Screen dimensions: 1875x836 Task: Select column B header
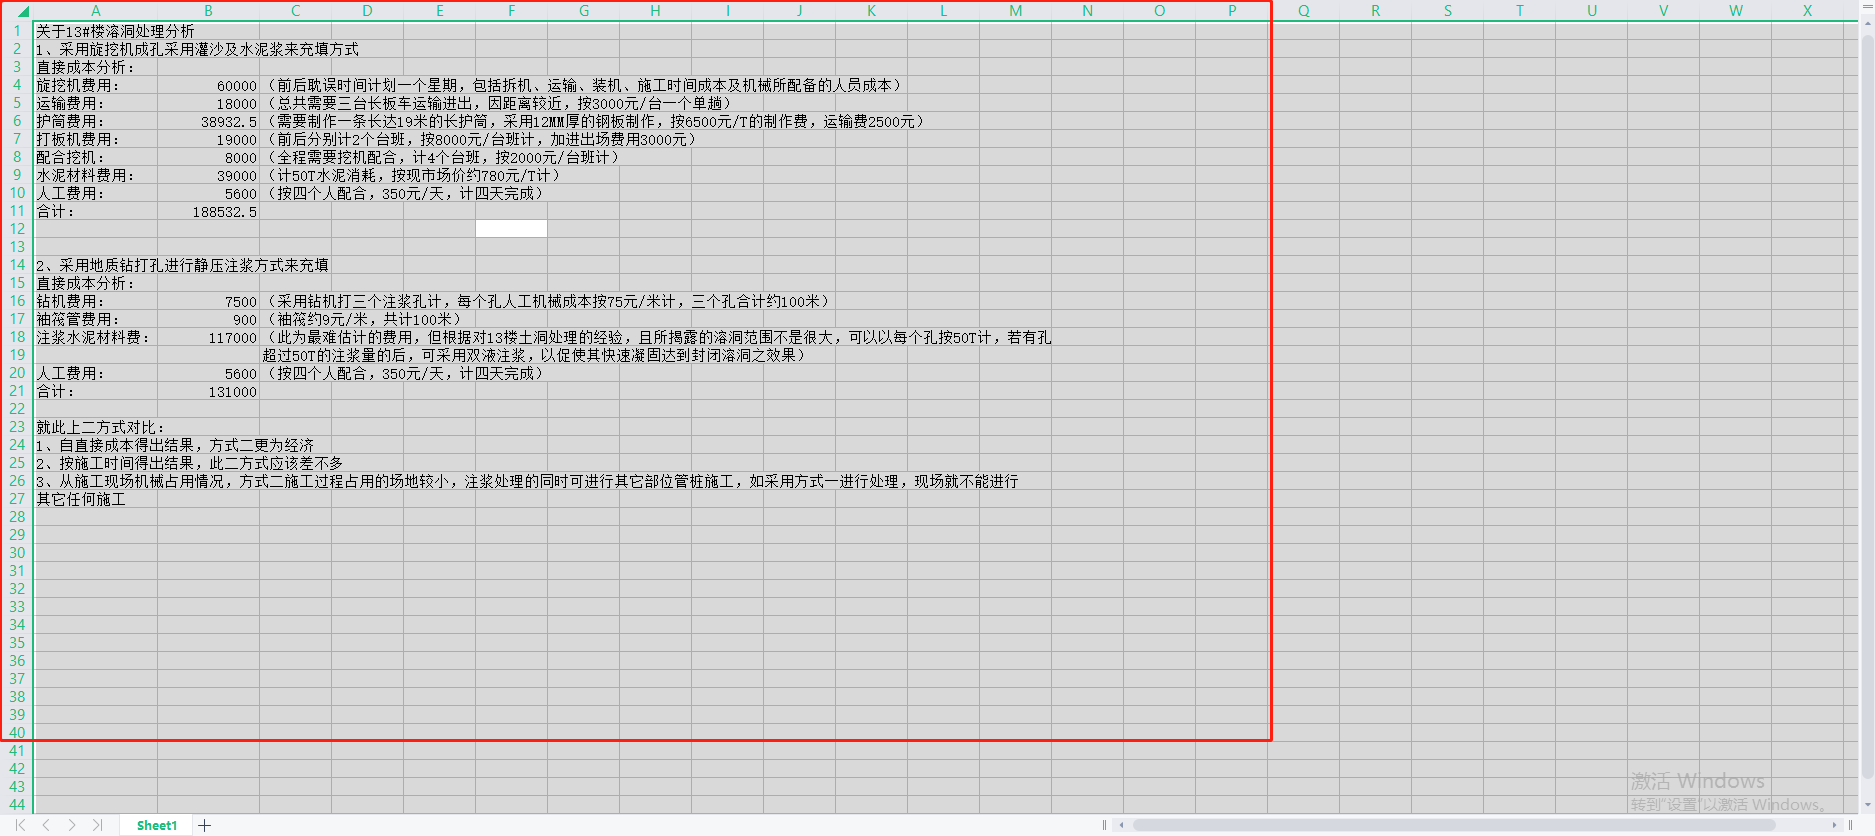(x=208, y=11)
